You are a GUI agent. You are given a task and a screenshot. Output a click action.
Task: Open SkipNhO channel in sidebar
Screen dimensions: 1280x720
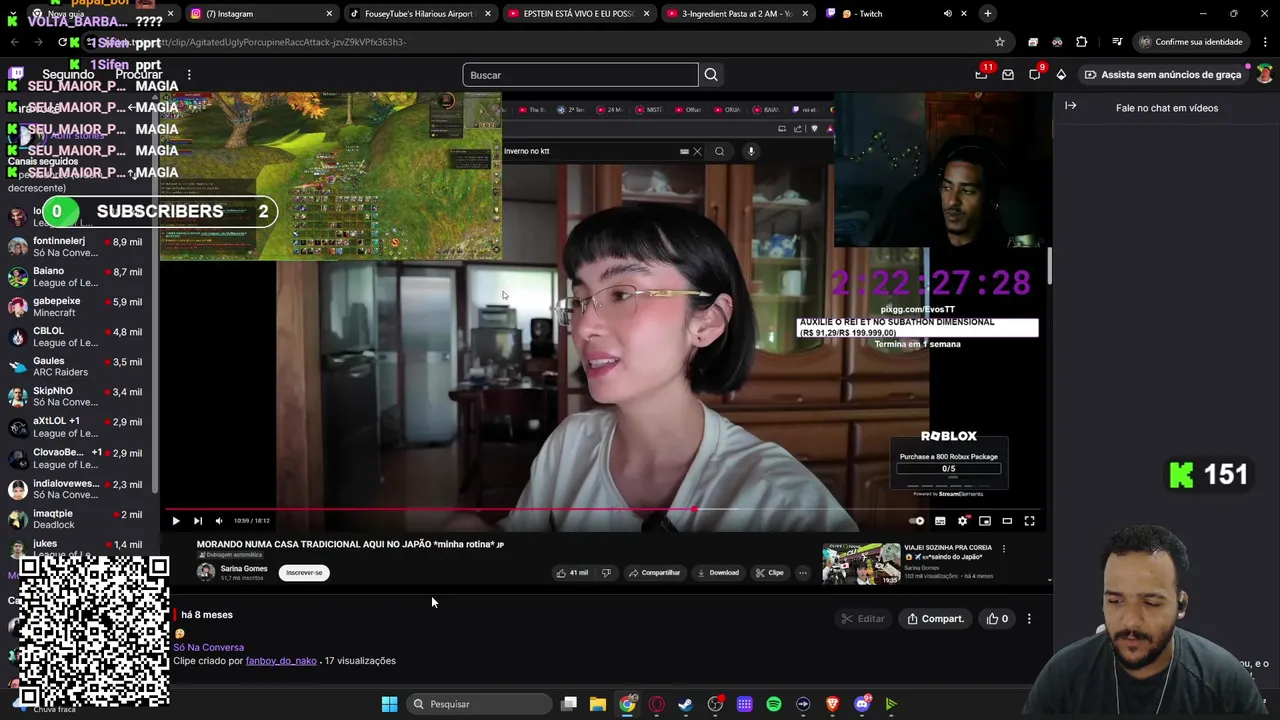point(76,397)
